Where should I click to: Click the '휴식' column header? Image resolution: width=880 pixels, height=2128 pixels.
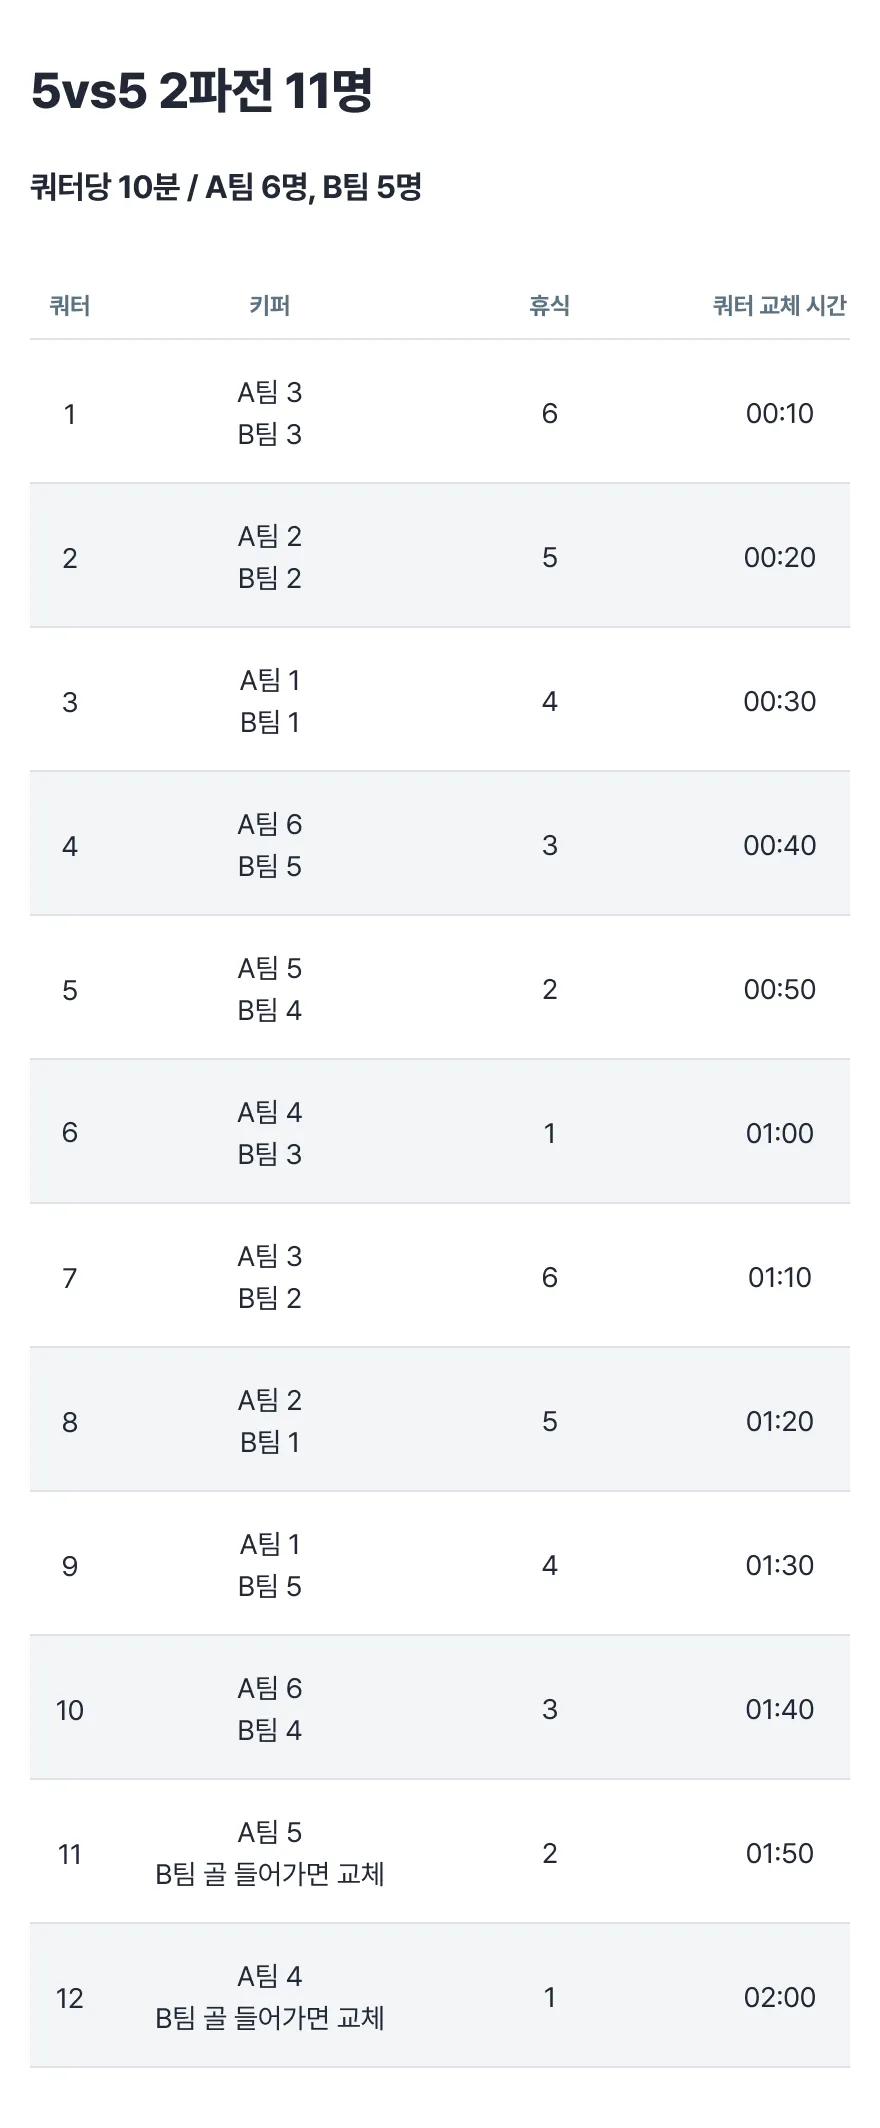[549, 306]
